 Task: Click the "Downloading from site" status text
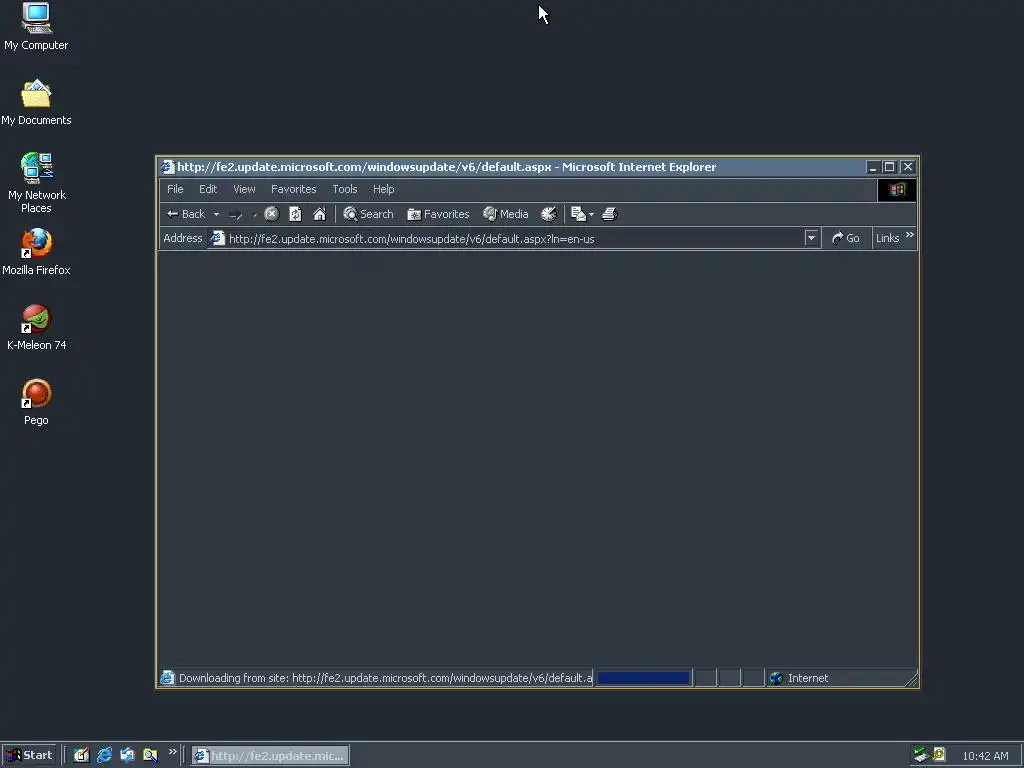pyautogui.click(x=385, y=678)
